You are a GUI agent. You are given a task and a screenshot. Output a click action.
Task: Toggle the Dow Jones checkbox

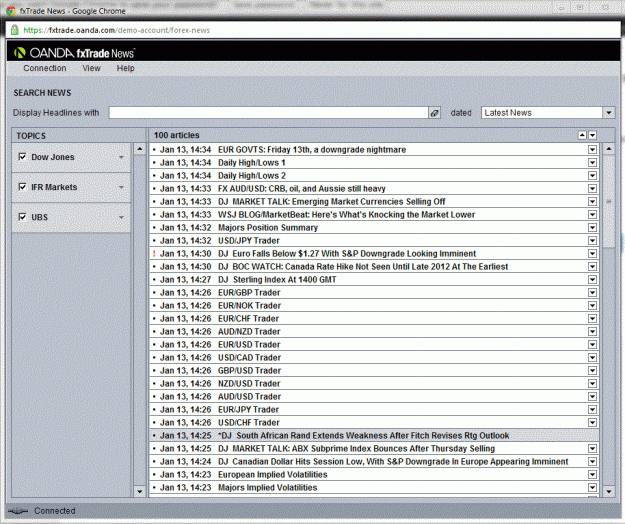click(22, 157)
